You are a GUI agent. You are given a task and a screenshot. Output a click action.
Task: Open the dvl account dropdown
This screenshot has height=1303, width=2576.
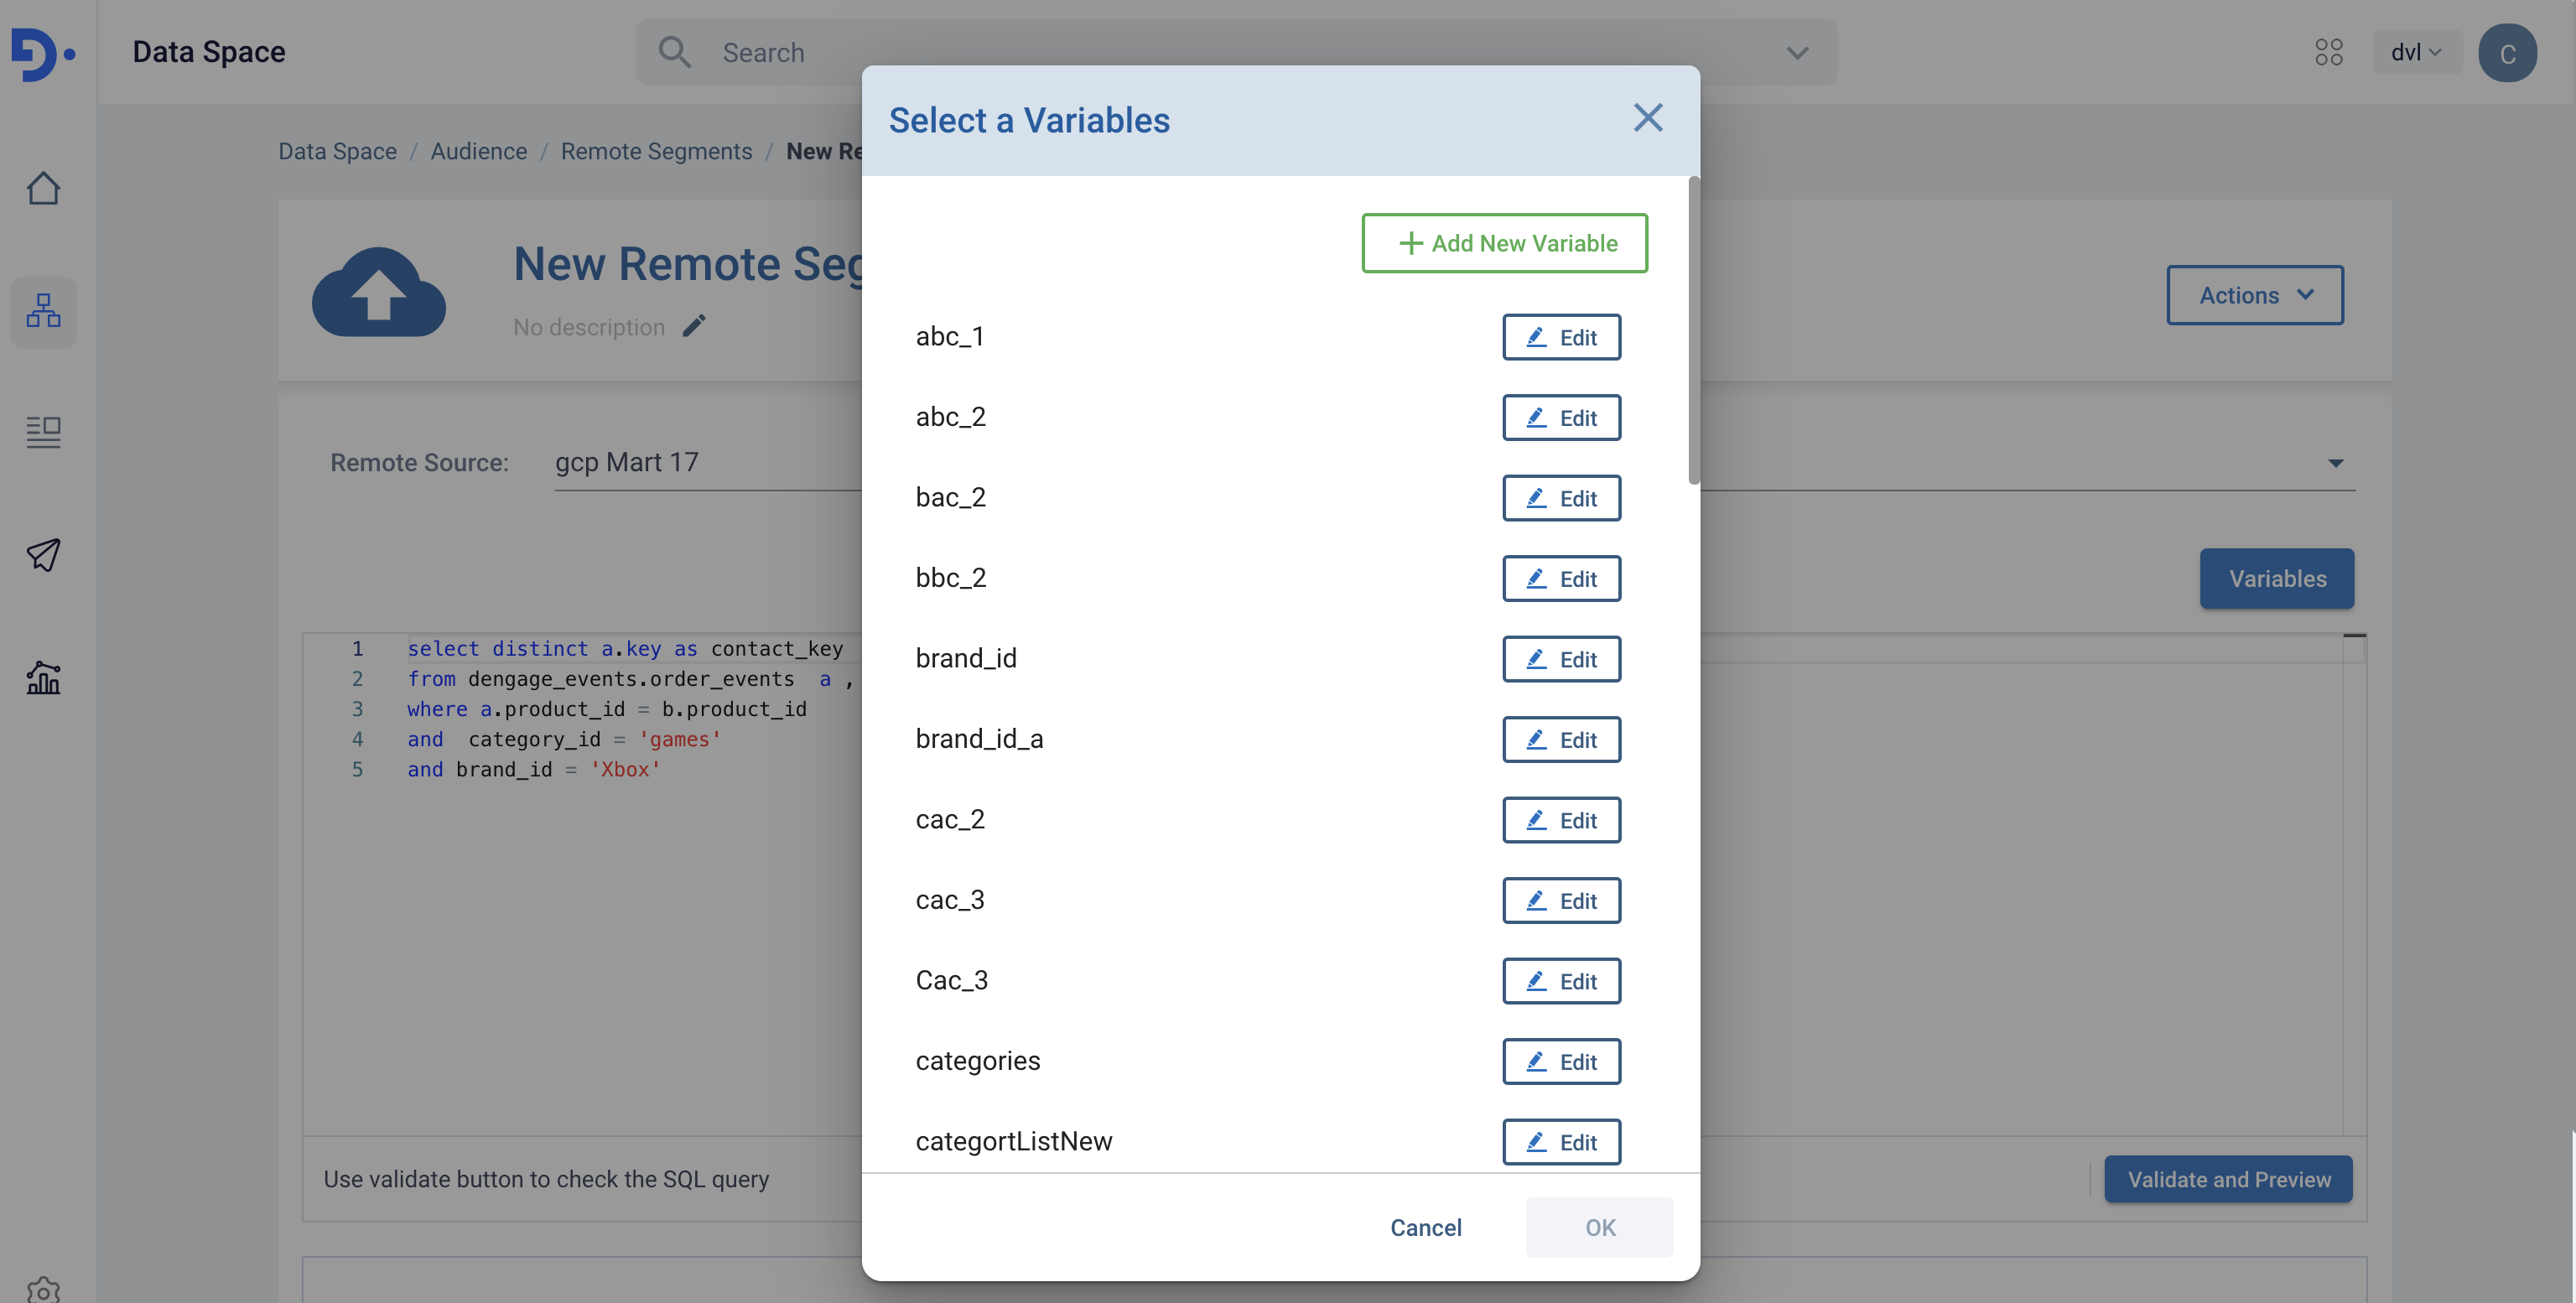(2415, 52)
